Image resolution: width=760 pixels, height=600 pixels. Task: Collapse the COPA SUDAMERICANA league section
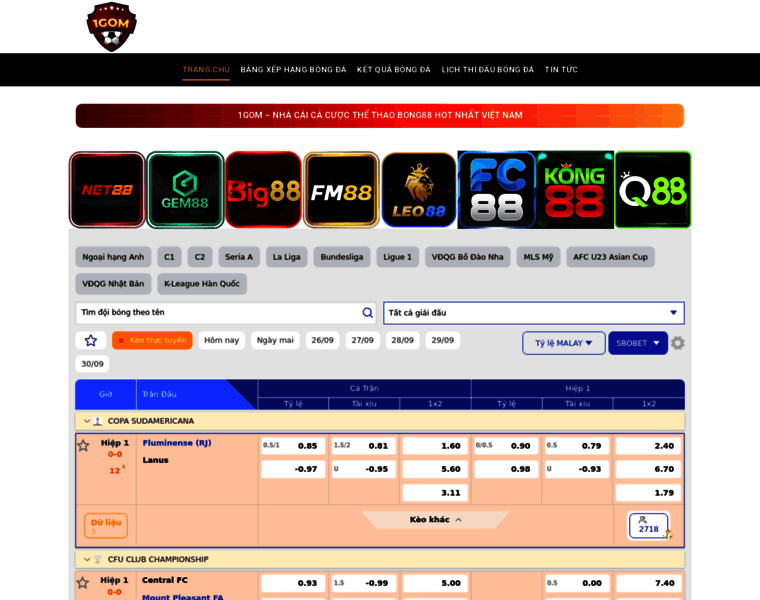pos(87,421)
